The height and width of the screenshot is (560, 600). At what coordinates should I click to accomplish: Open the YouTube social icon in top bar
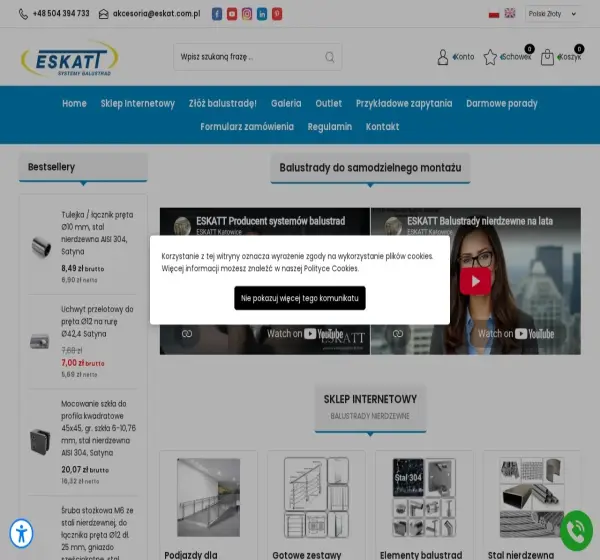(232, 14)
